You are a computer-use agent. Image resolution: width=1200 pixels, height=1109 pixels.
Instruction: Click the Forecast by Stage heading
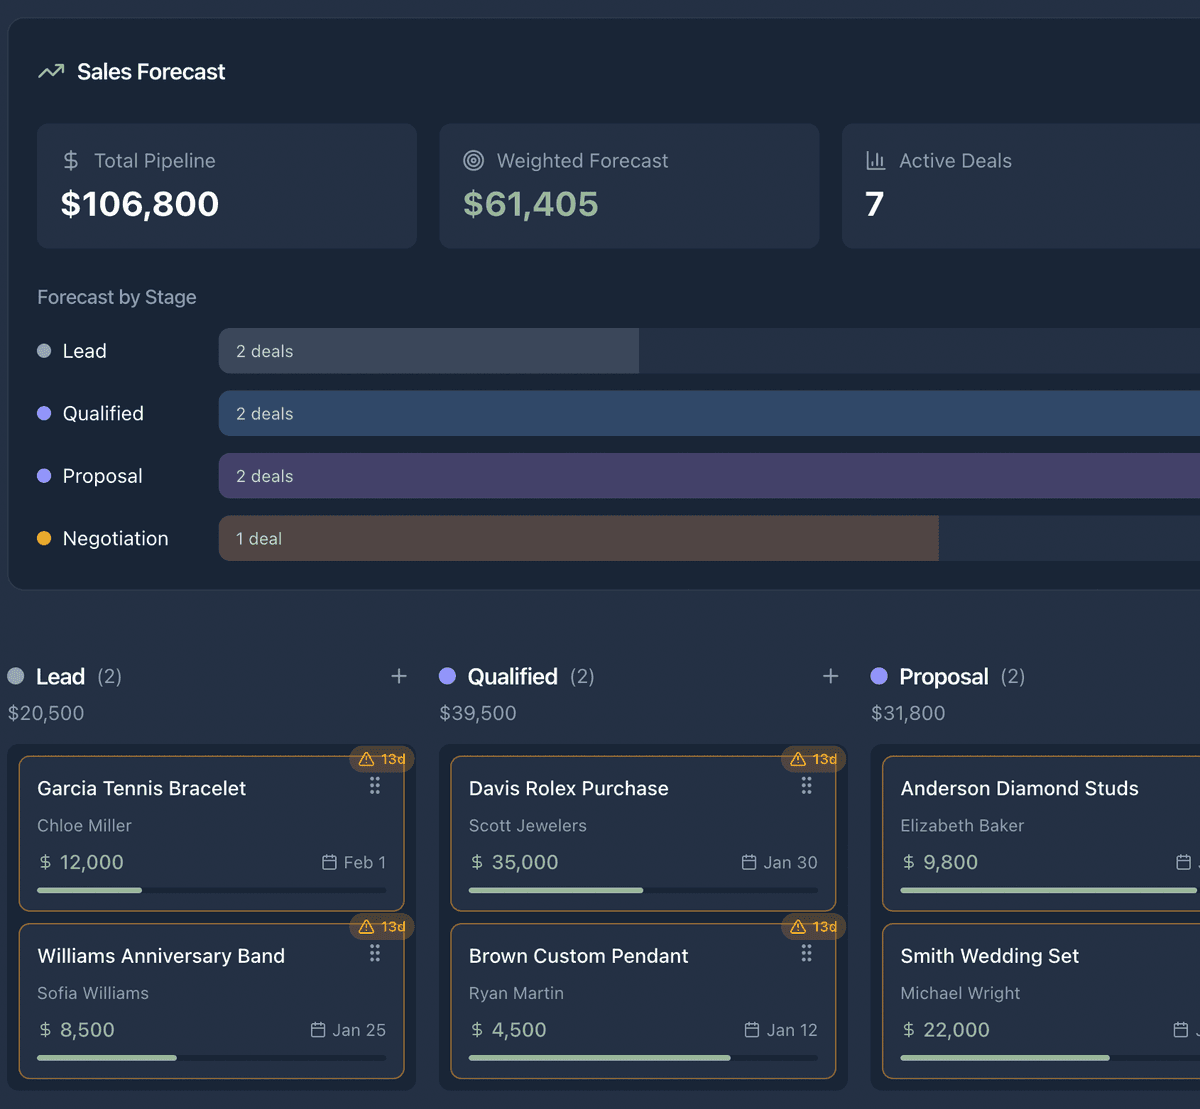coord(117,297)
